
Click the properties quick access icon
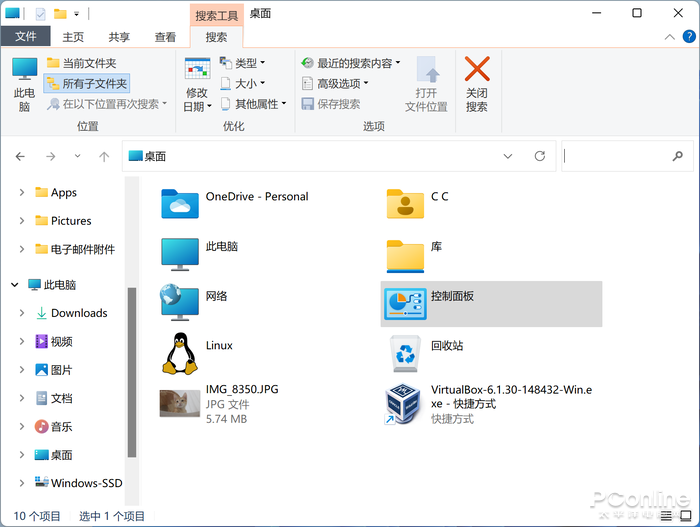pos(40,14)
